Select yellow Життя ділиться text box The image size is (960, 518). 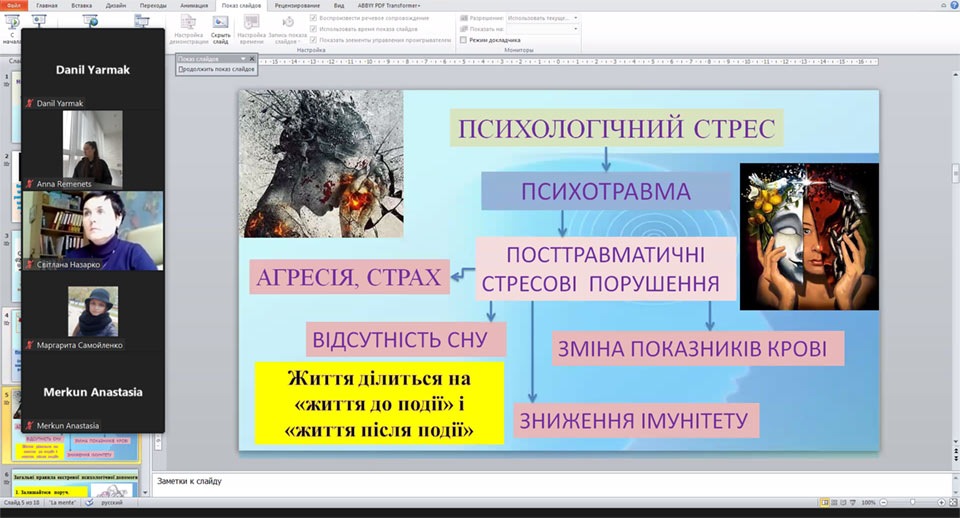379,403
